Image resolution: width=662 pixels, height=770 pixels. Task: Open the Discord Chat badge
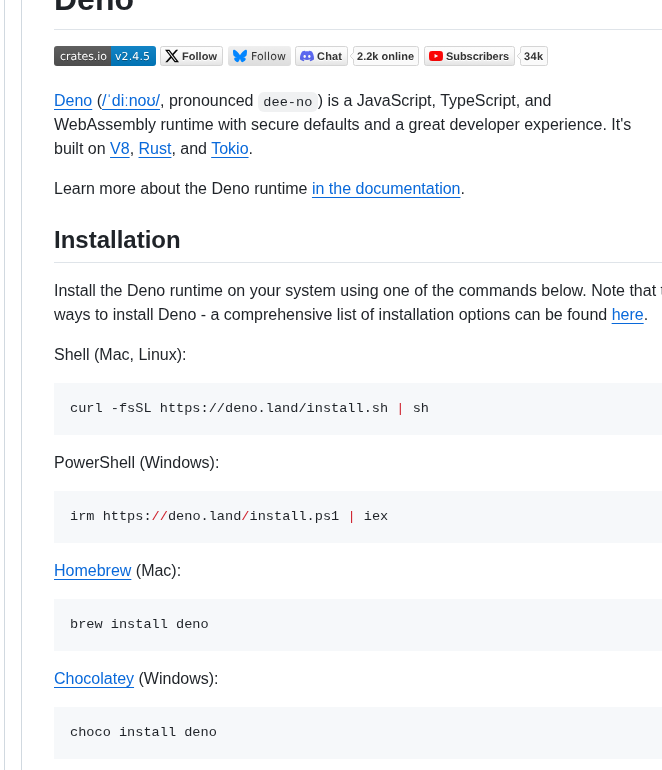click(322, 56)
